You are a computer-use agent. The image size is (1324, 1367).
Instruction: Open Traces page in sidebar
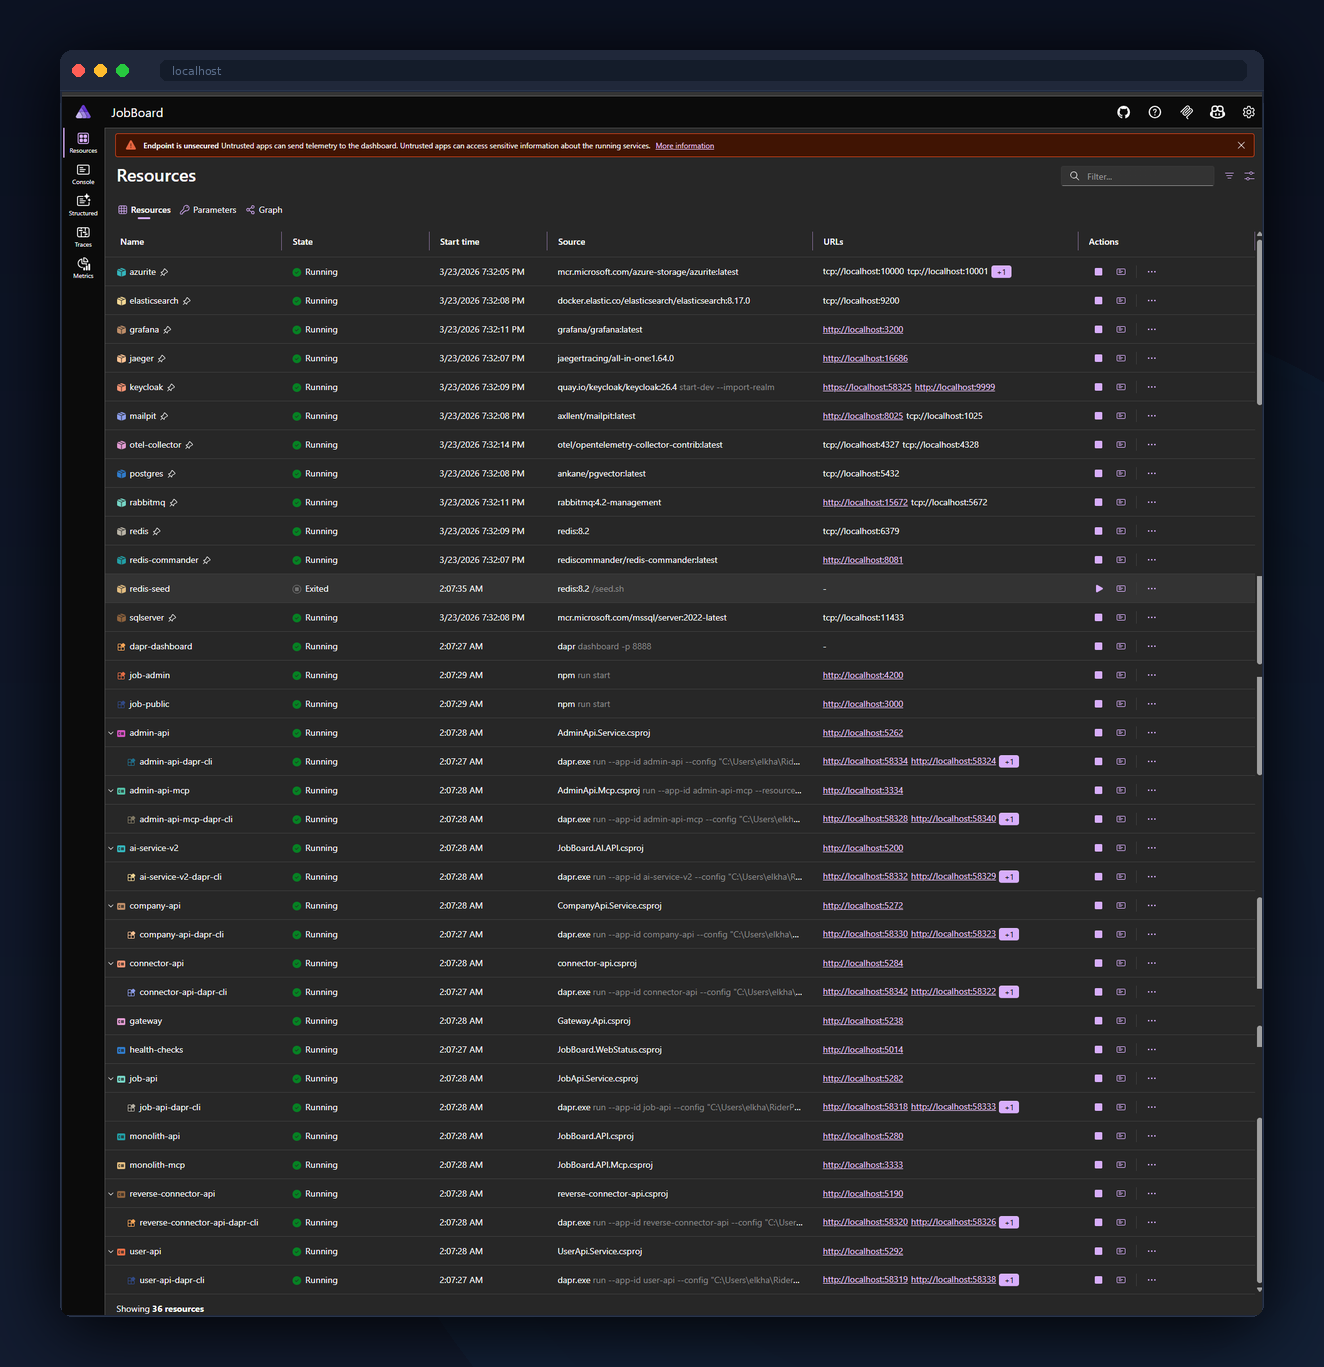(x=83, y=236)
